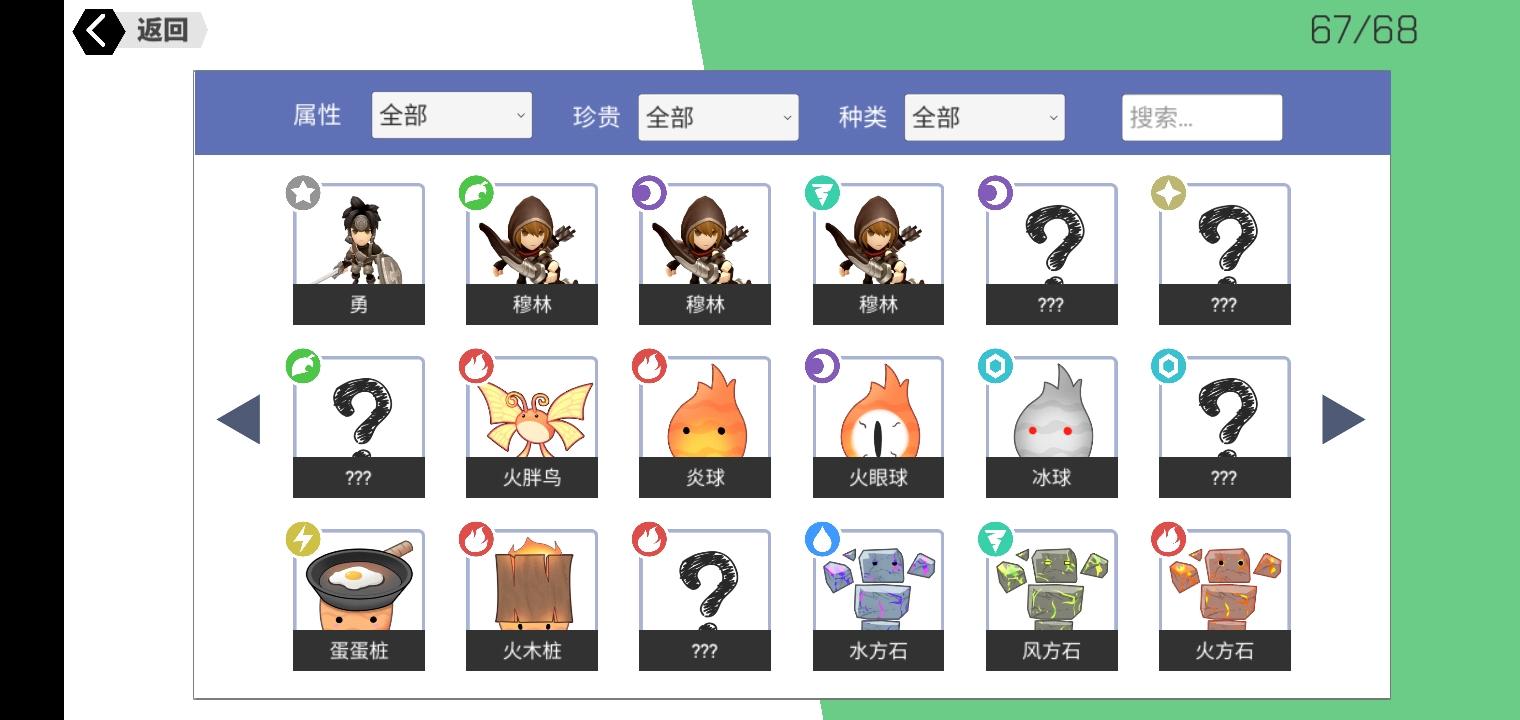This screenshot has height=720, width=1520.
Task: Click the water drop icon on 水方石
Action: [822, 539]
